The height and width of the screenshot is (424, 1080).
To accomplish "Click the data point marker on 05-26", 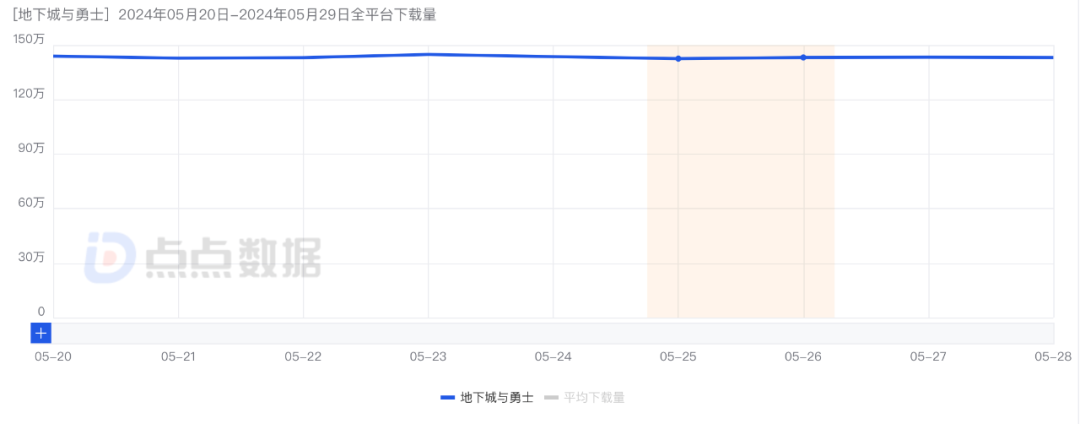I will [x=803, y=57].
